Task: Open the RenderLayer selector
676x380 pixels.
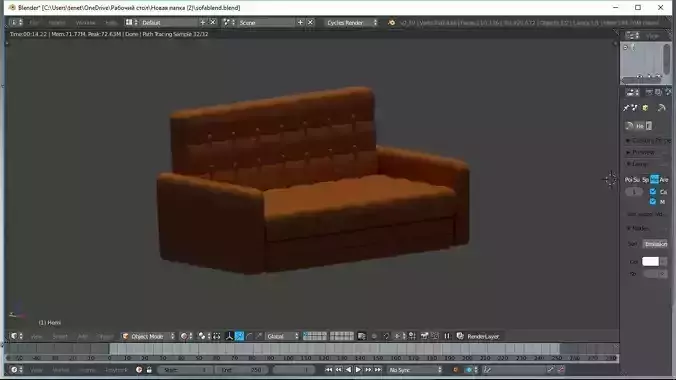Action: (x=478, y=336)
